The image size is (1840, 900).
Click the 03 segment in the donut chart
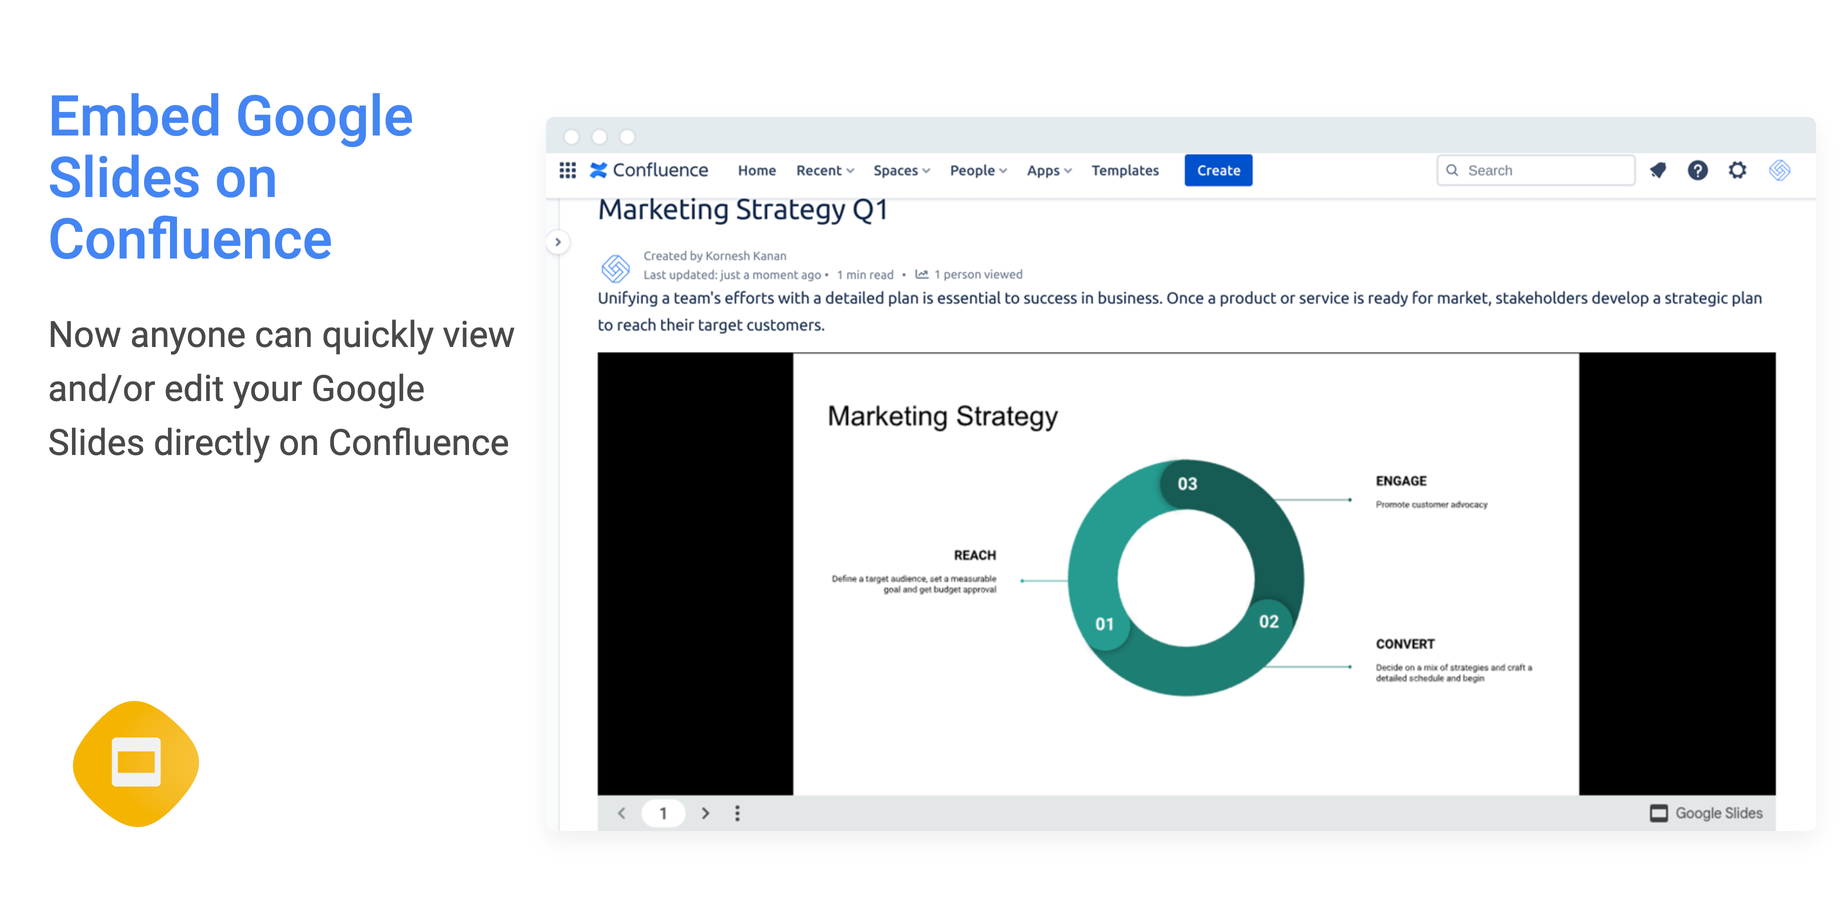1187,484
